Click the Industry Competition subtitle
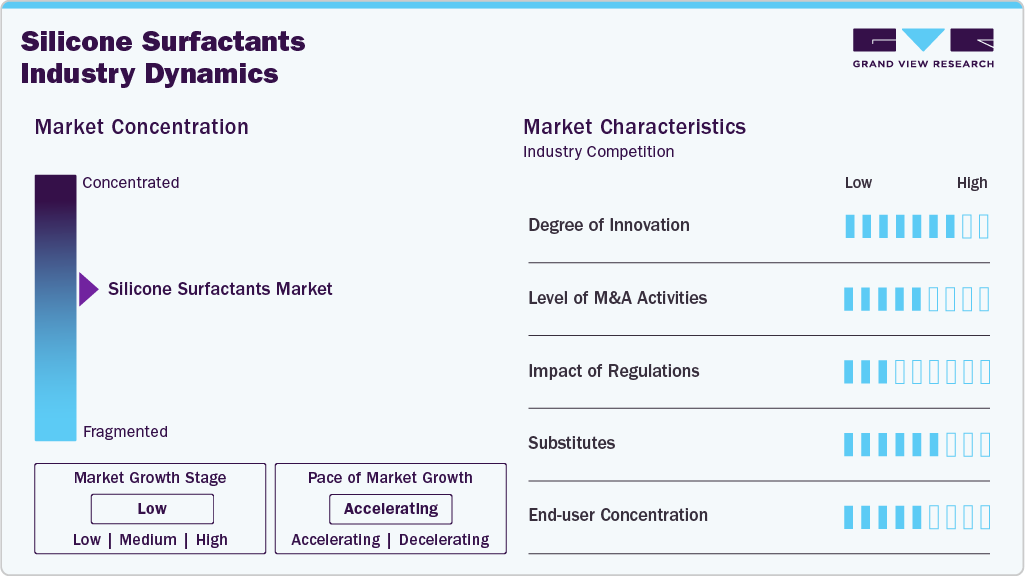The image size is (1025, 576). [x=598, y=152]
